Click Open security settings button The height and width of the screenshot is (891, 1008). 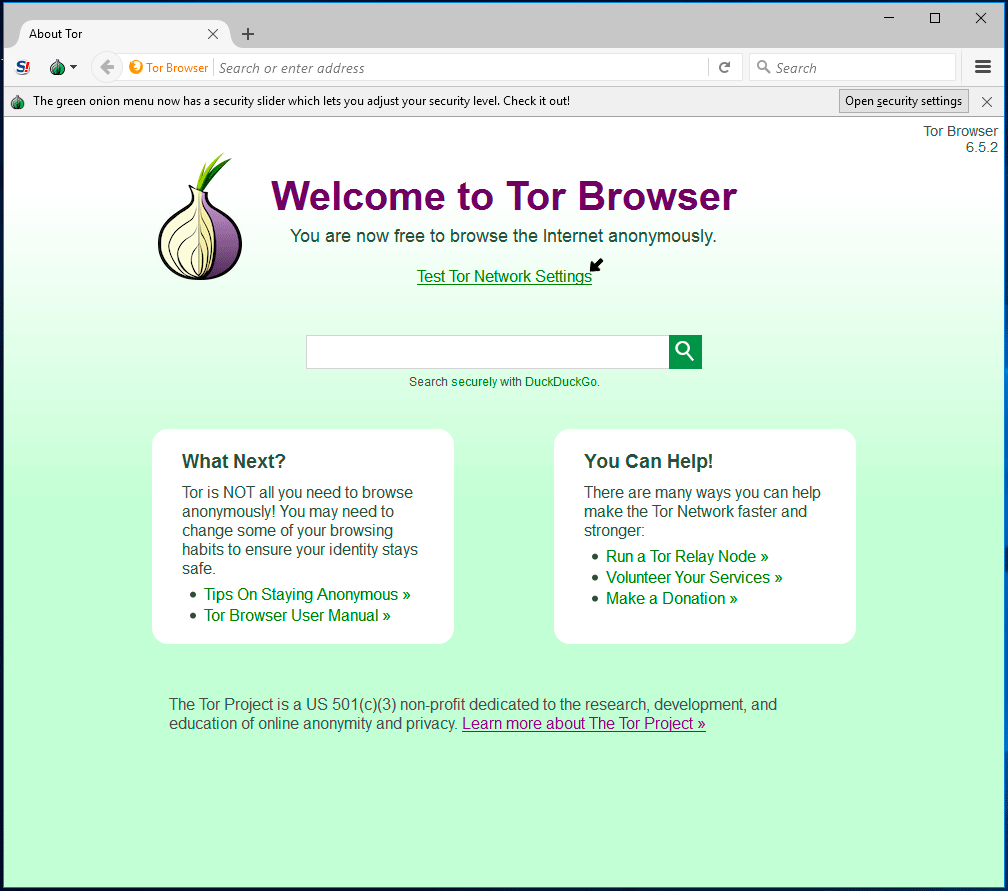(903, 101)
